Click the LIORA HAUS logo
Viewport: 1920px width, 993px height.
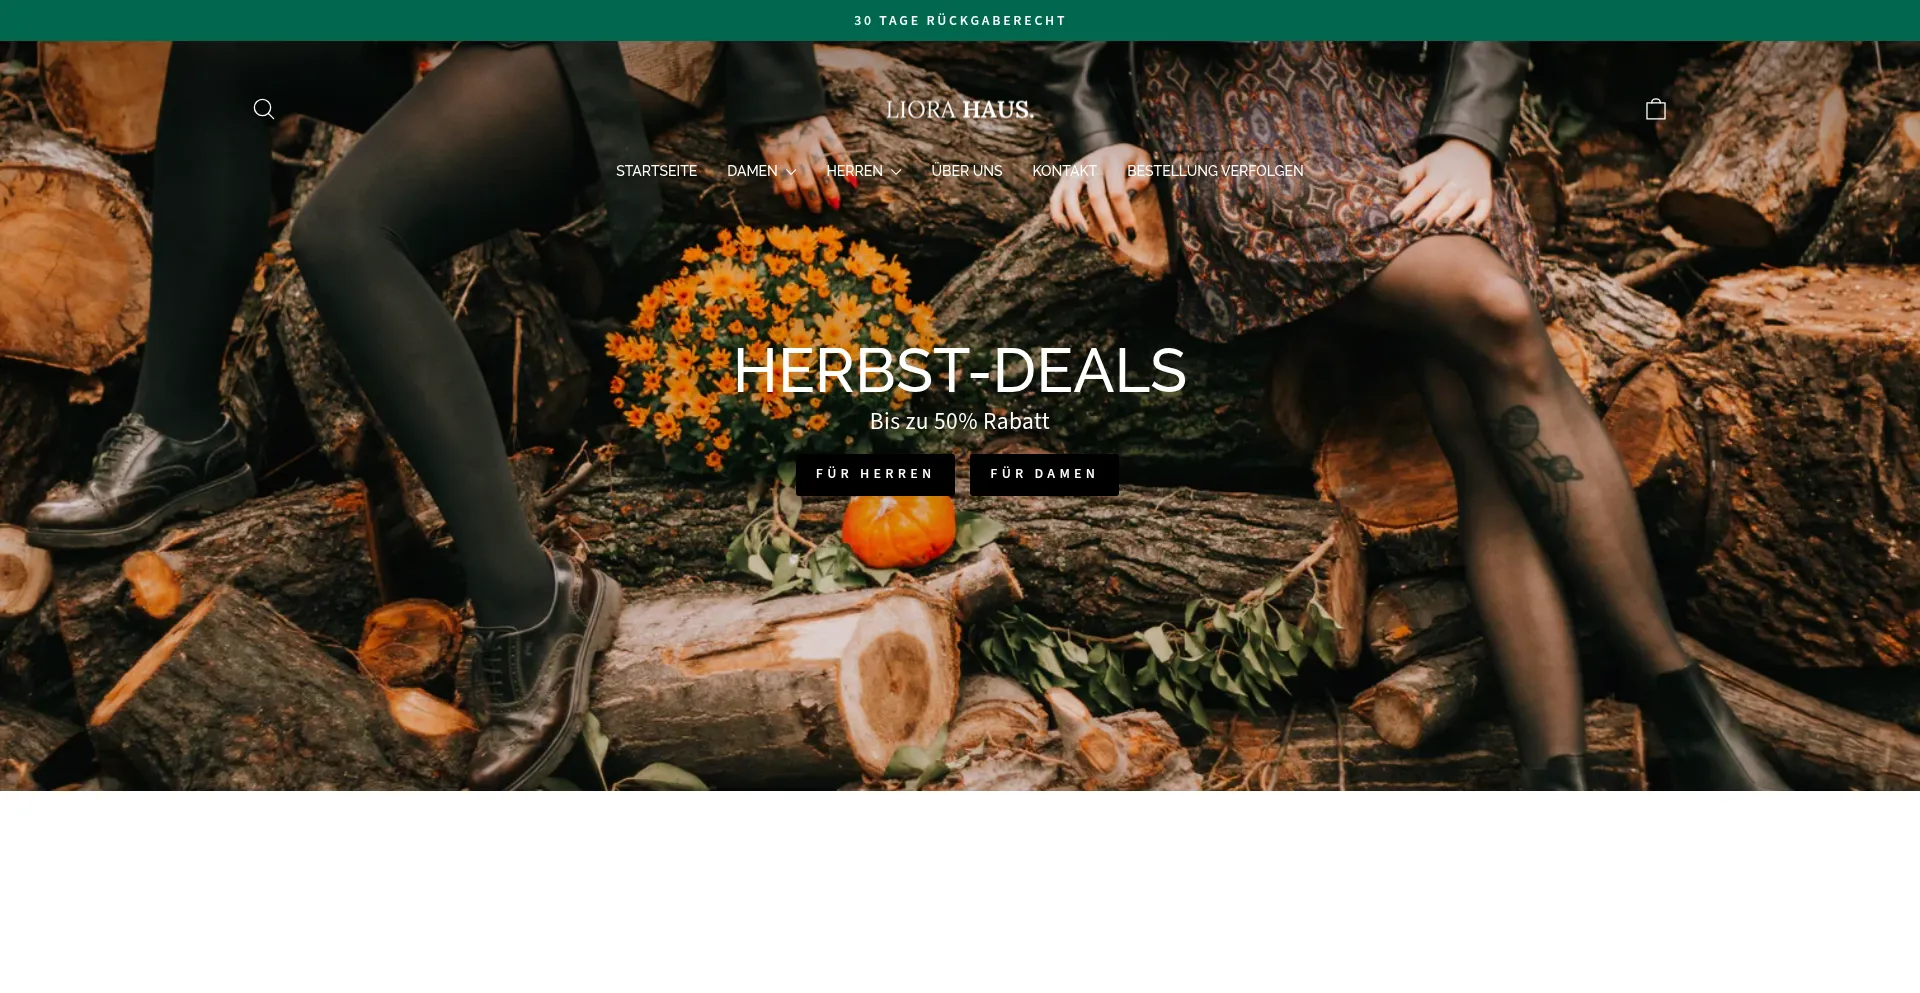coord(960,110)
